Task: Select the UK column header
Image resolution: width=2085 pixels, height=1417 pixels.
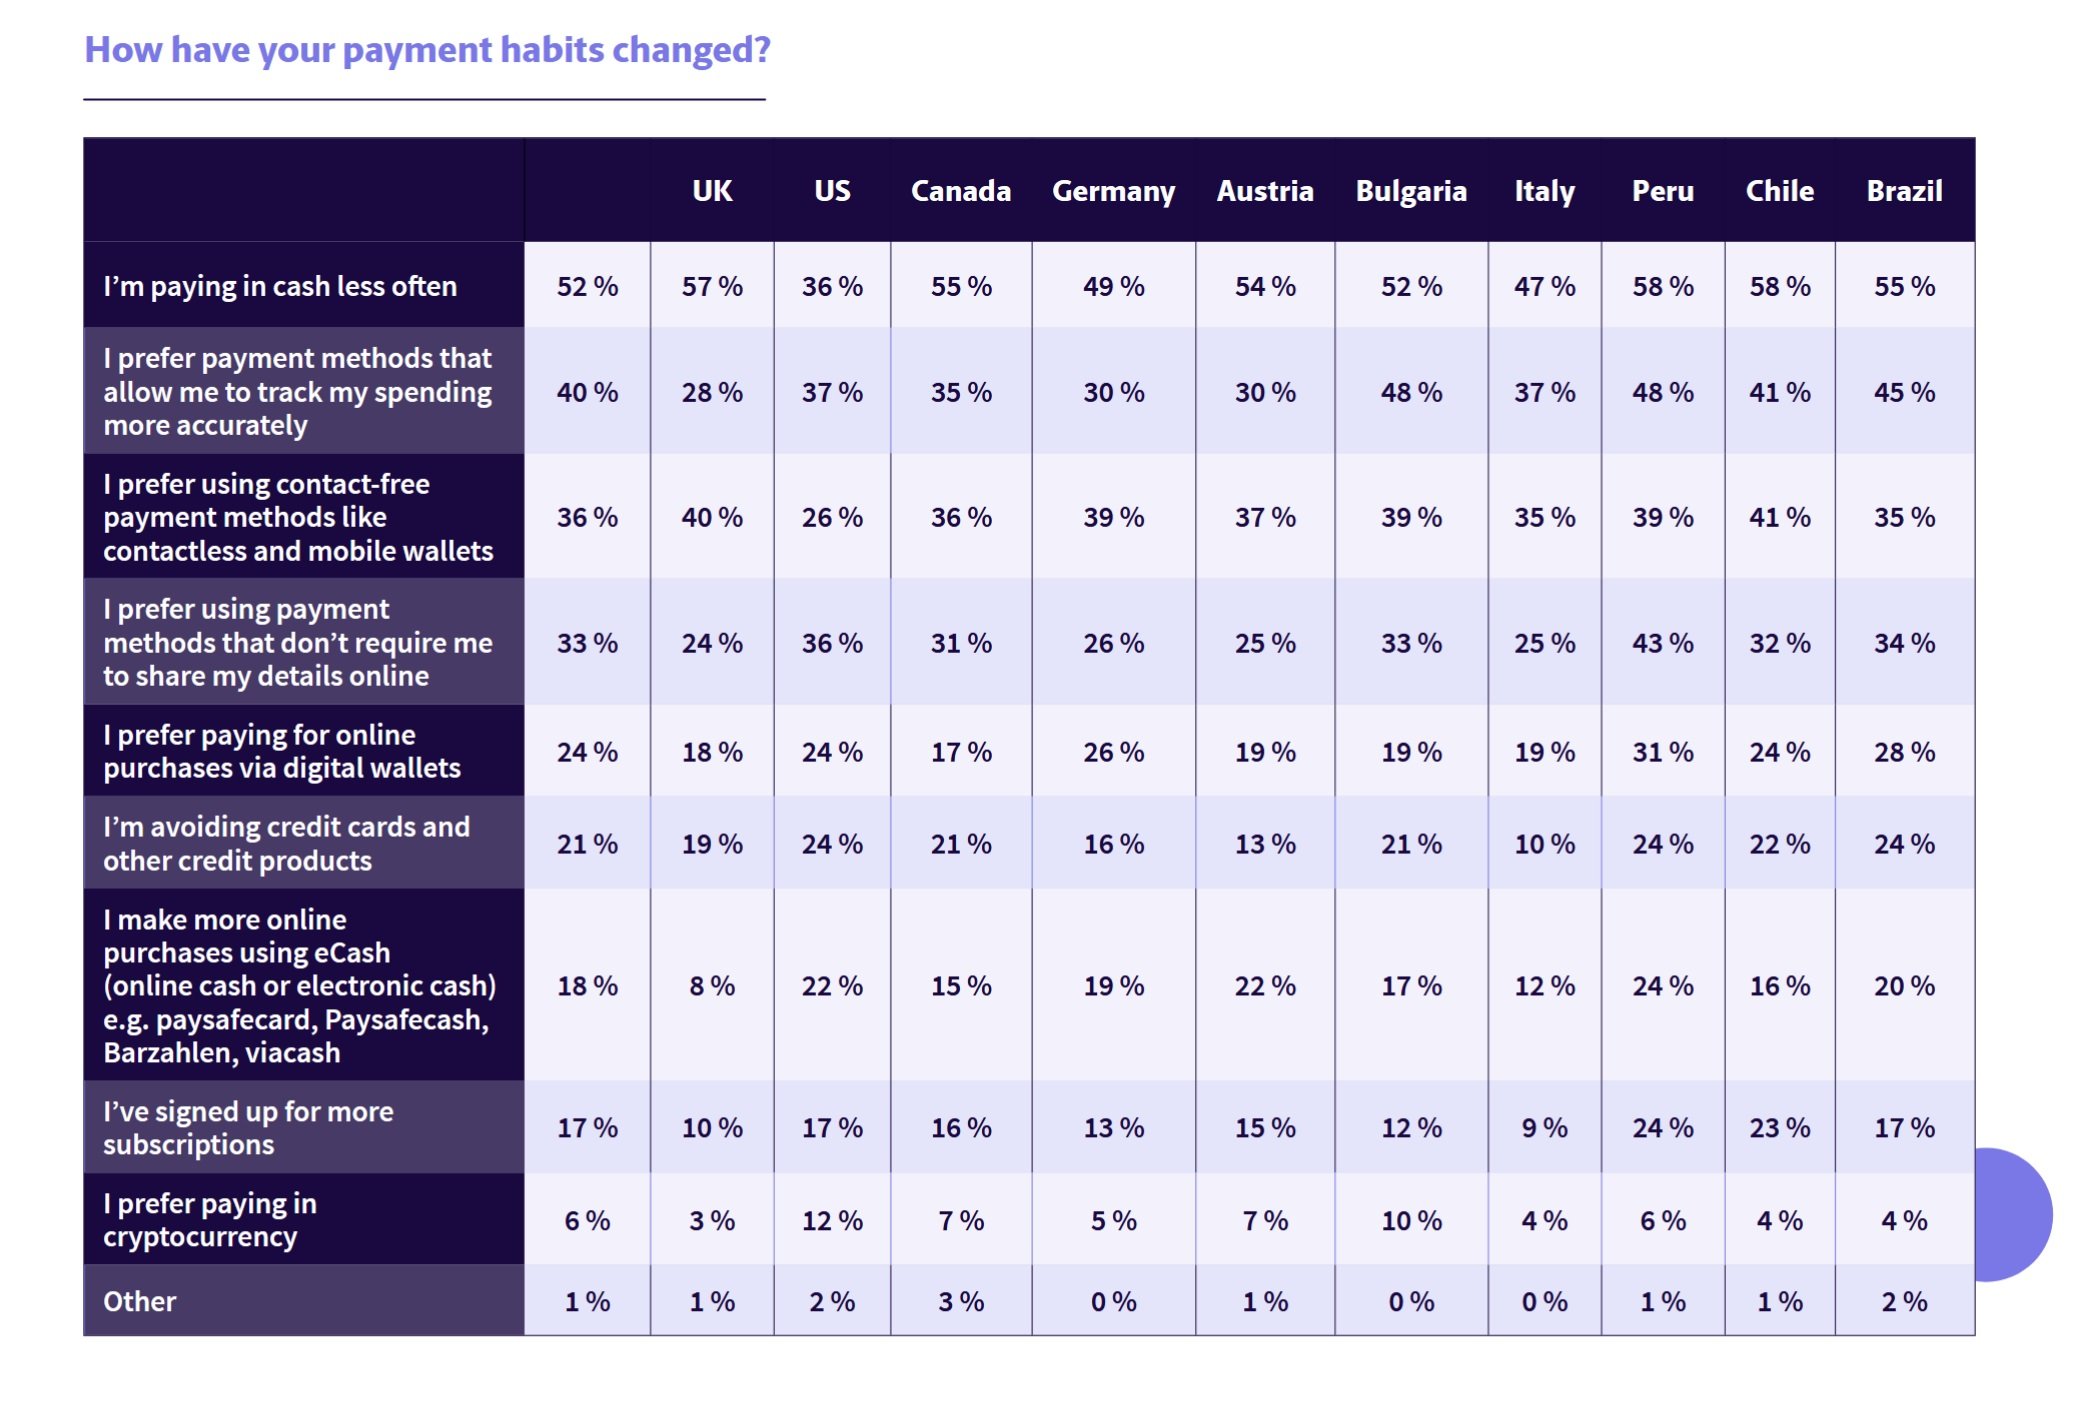Action: pyautogui.click(x=712, y=190)
